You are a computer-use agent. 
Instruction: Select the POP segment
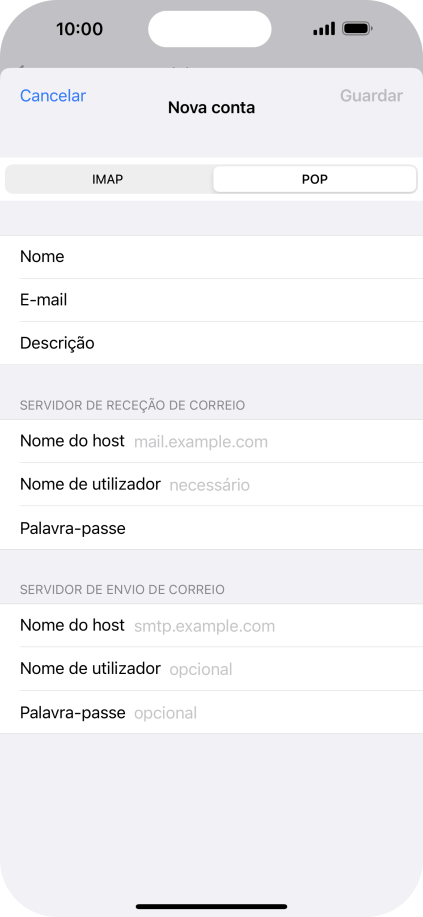pyautogui.click(x=315, y=180)
